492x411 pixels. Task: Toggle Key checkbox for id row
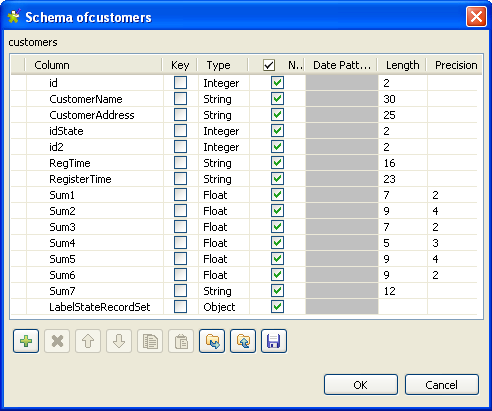click(180, 83)
